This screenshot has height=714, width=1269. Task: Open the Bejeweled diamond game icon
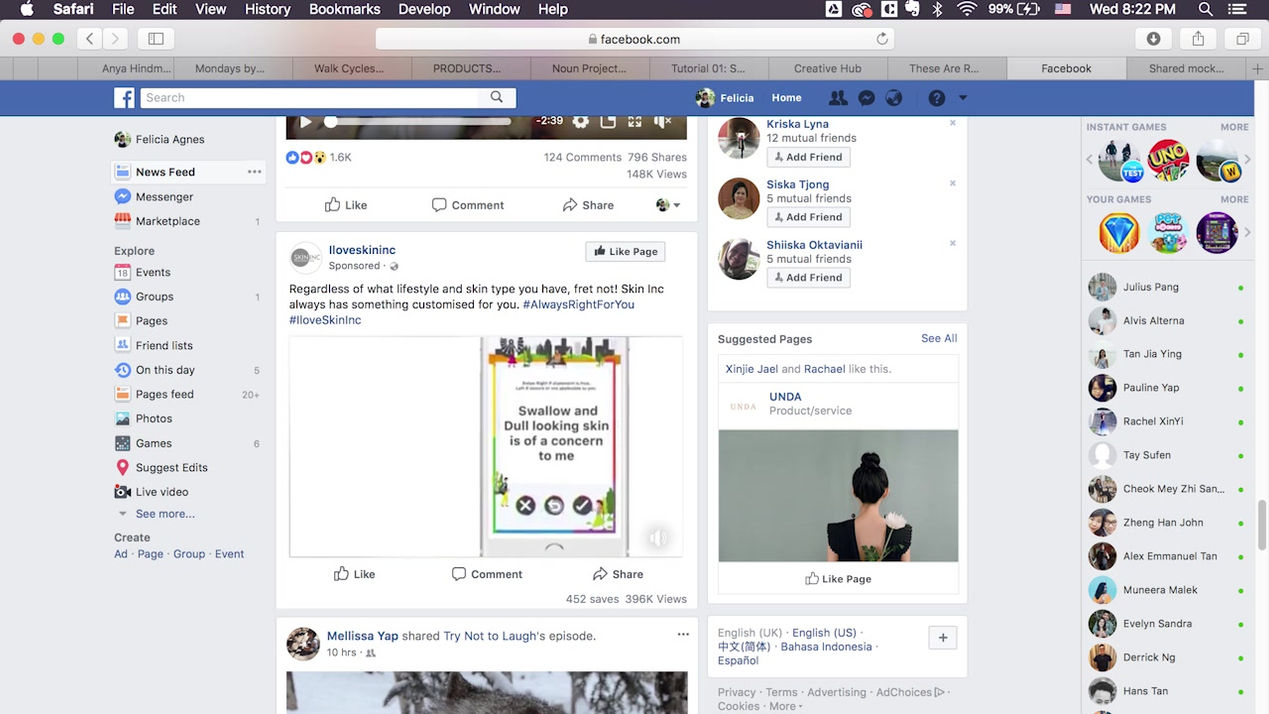click(1119, 233)
